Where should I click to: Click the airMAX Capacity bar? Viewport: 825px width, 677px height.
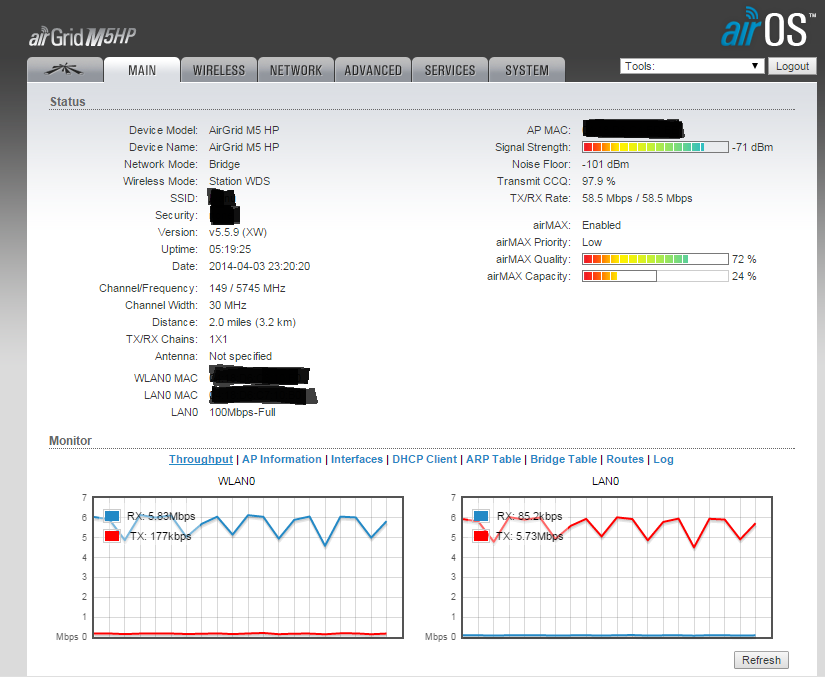[655, 276]
